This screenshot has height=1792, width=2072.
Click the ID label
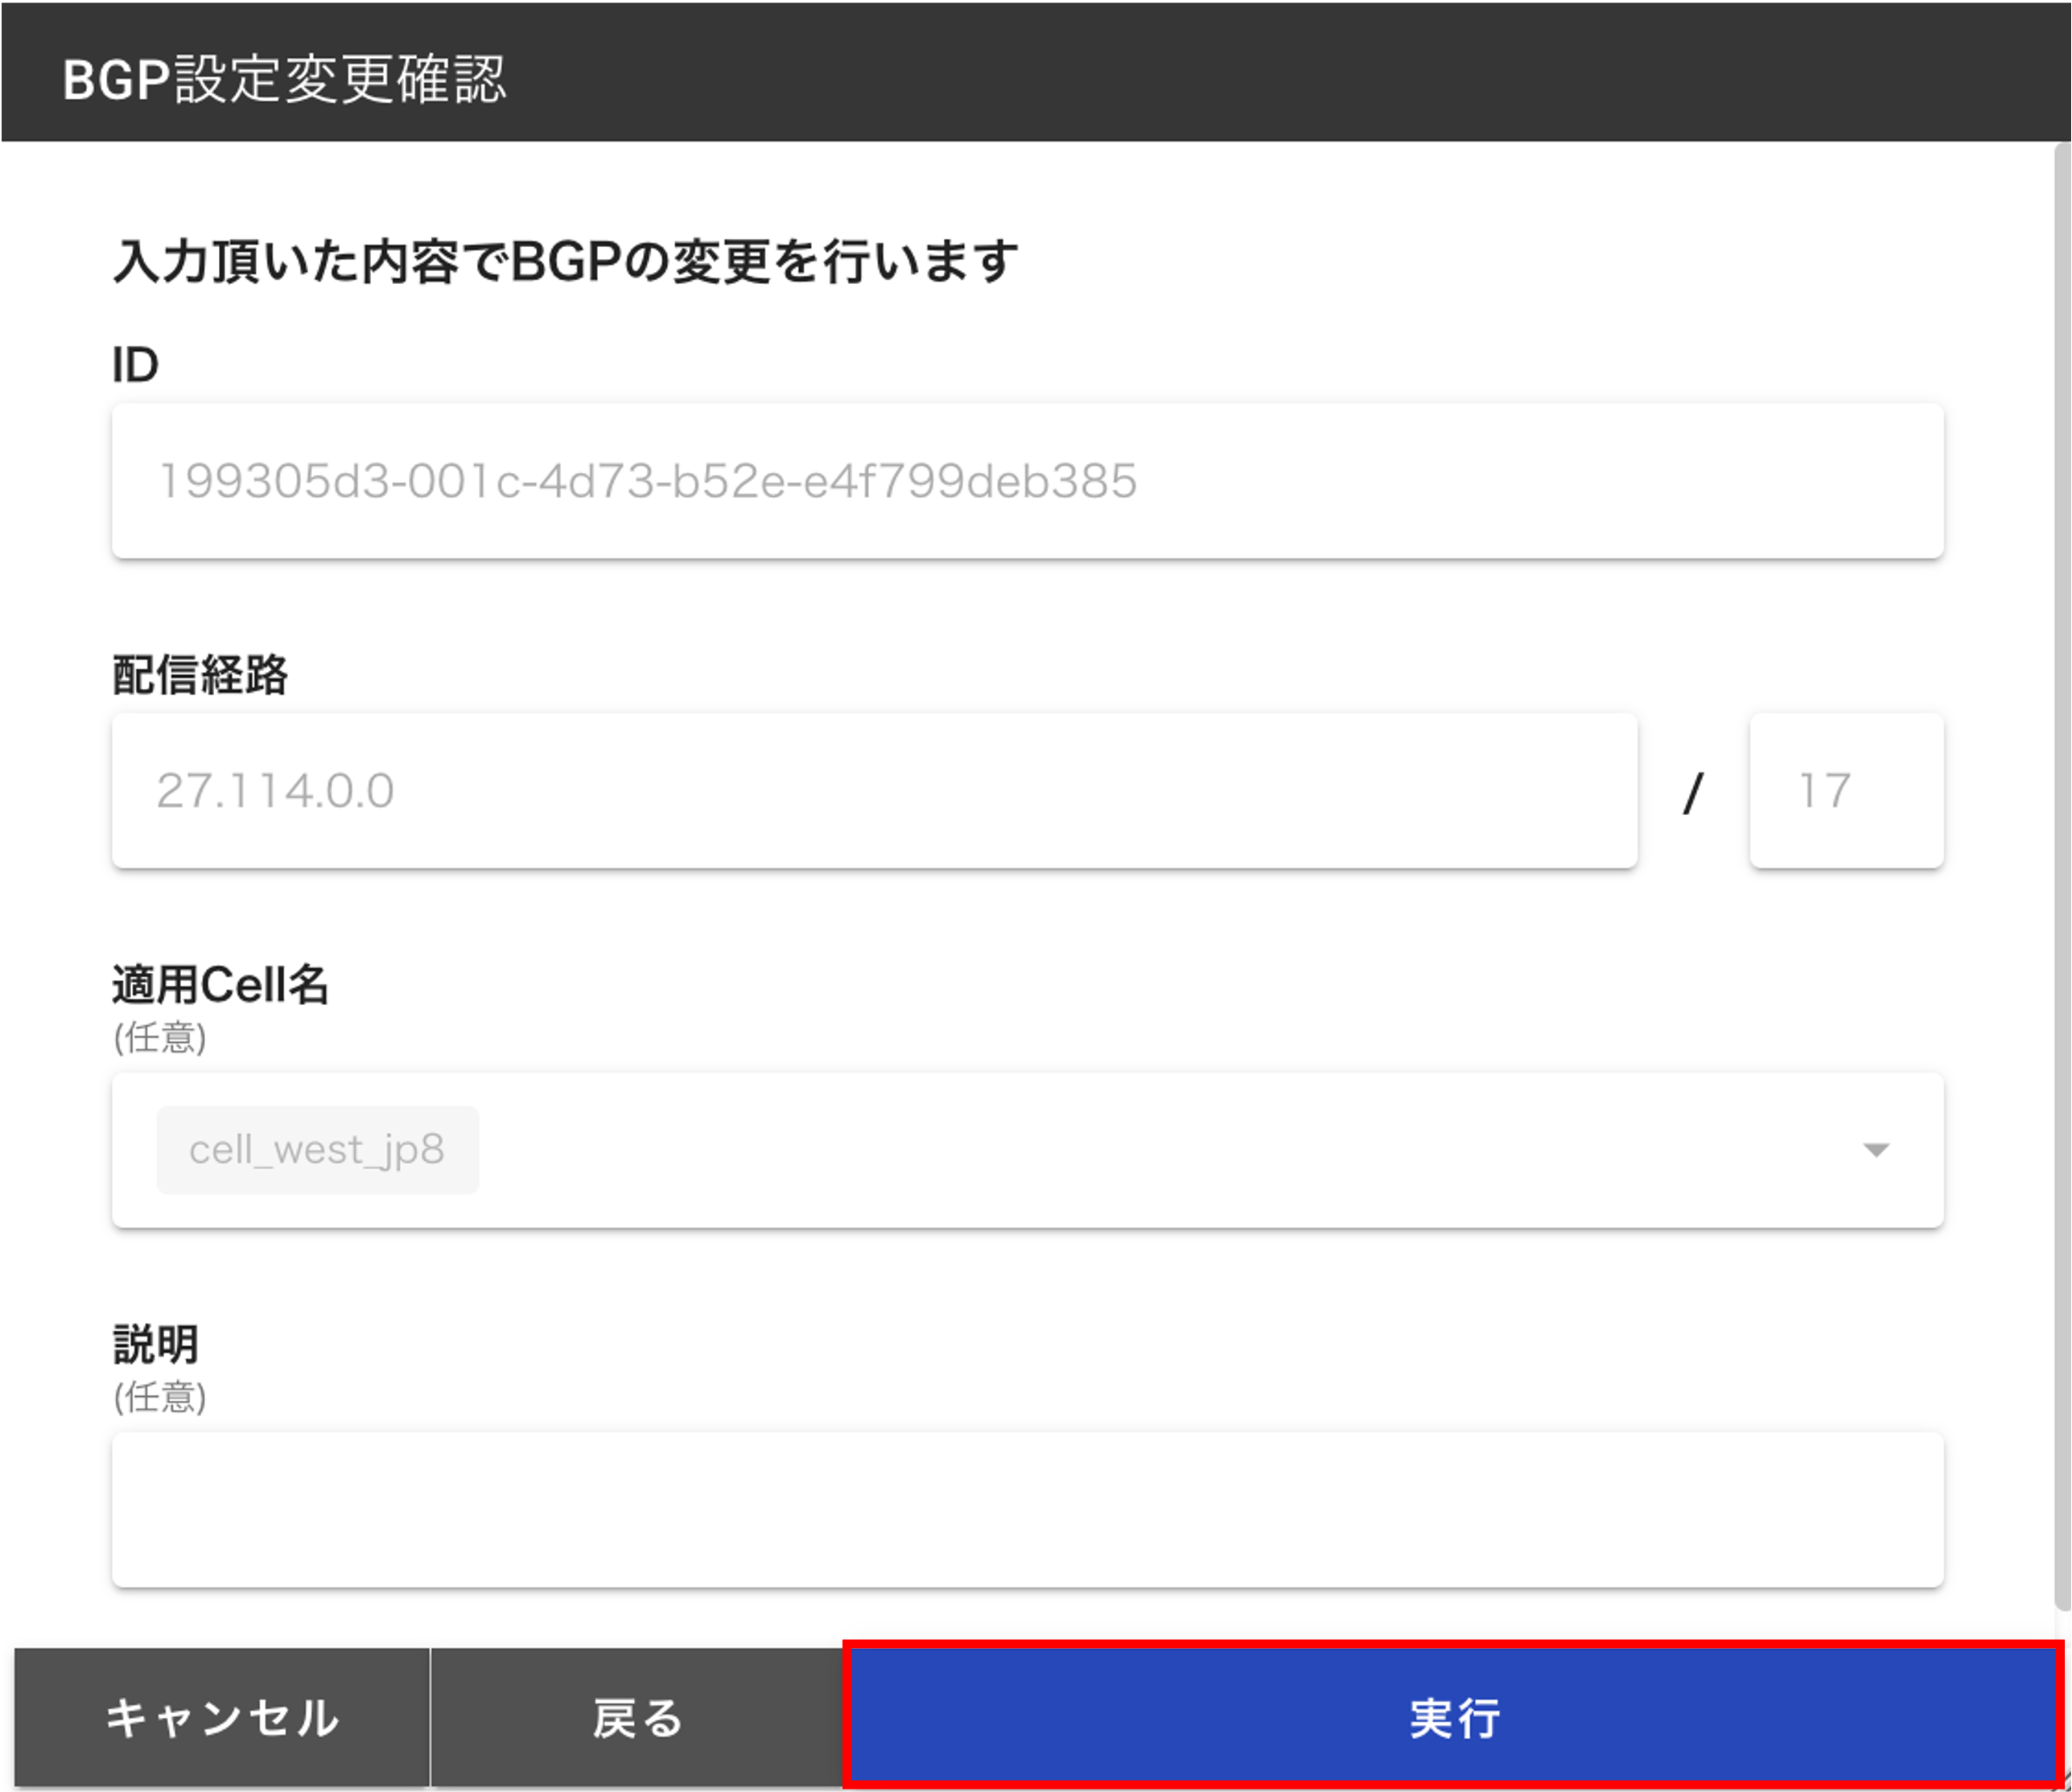[135, 365]
